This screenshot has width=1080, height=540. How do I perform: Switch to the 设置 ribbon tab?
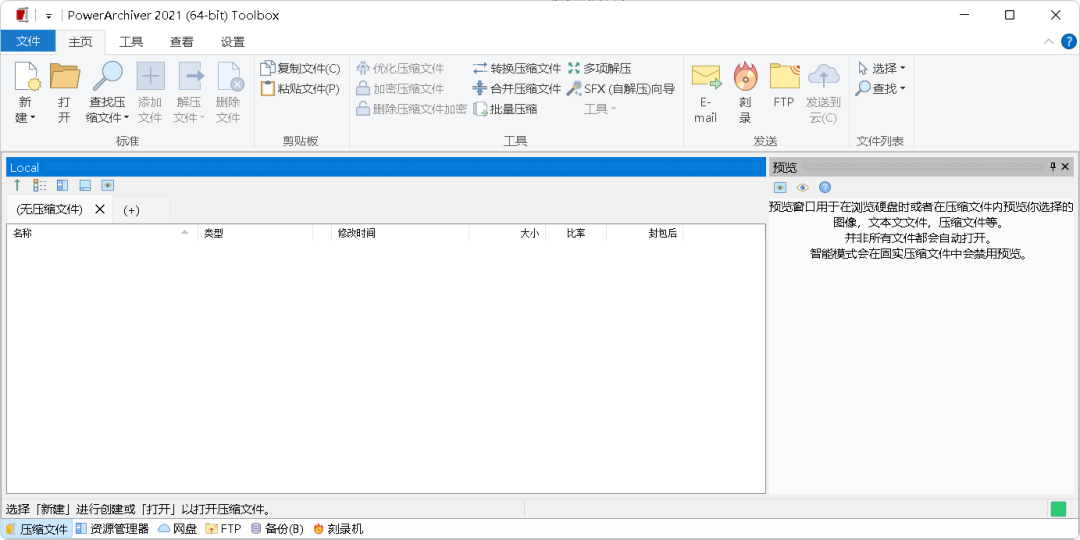pos(233,41)
